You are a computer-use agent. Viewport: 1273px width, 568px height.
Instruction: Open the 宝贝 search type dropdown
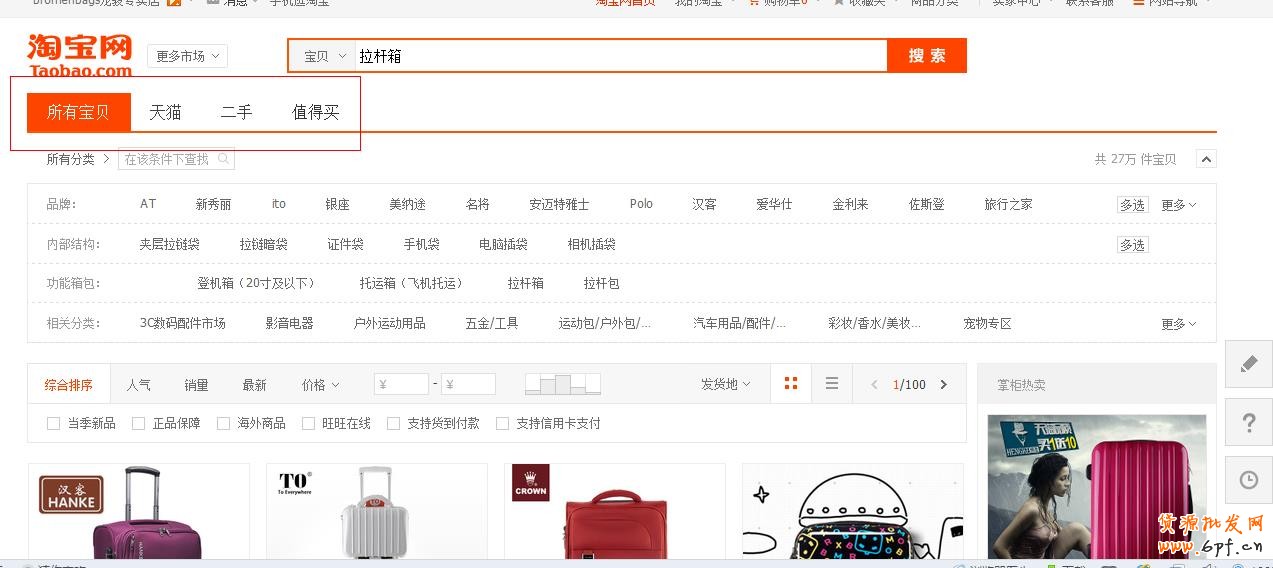pyautogui.click(x=324, y=57)
